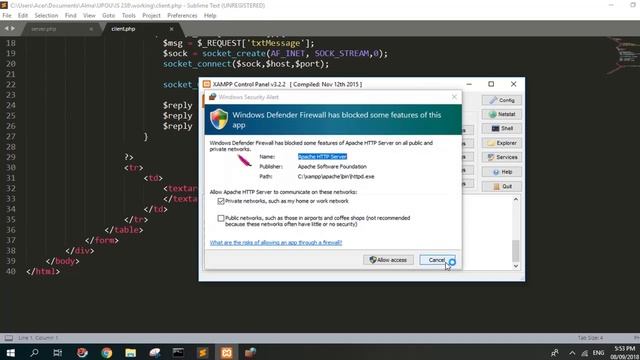Click line number 30 in the gutter
This screenshot has height=360, width=640.
[x=11, y=168]
